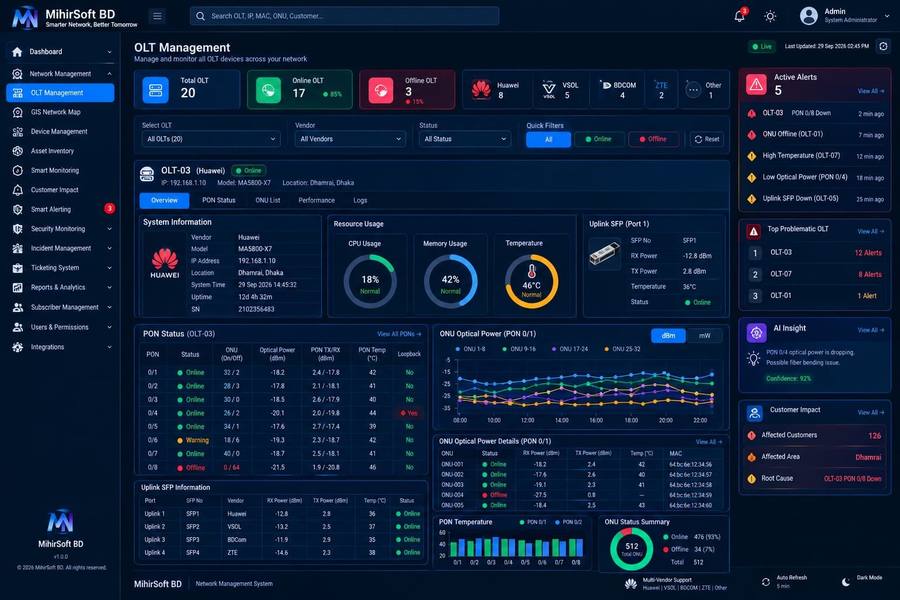Click the refresh settings icon near Last Updated
Viewport: 900px width, 600px height.
[883, 47]
